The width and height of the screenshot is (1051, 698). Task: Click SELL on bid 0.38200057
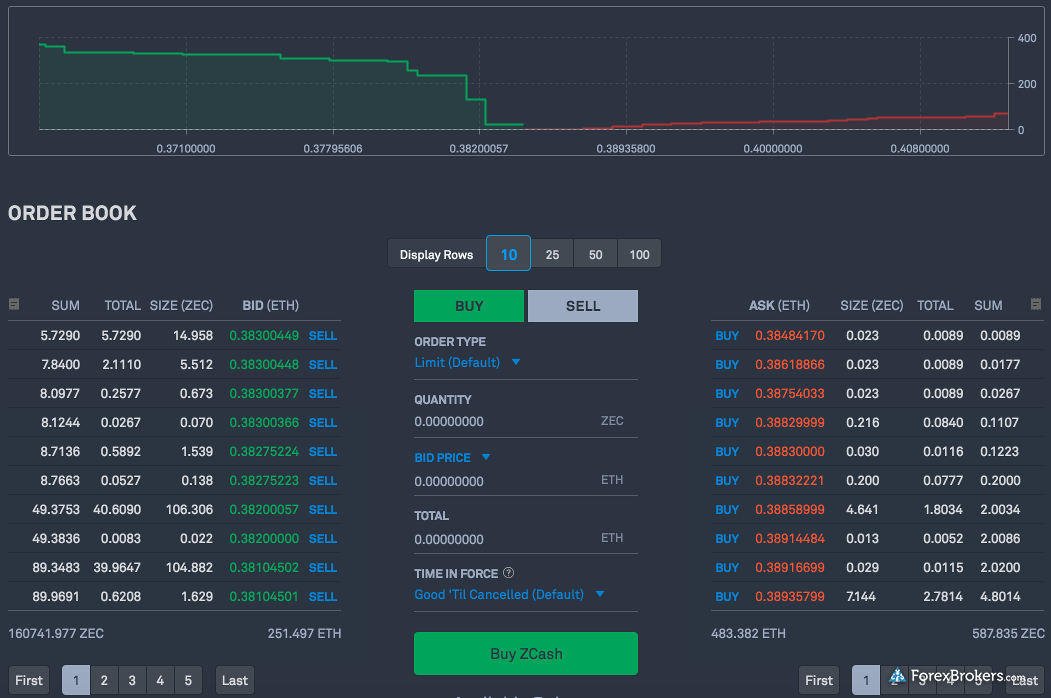coord(322,510)
